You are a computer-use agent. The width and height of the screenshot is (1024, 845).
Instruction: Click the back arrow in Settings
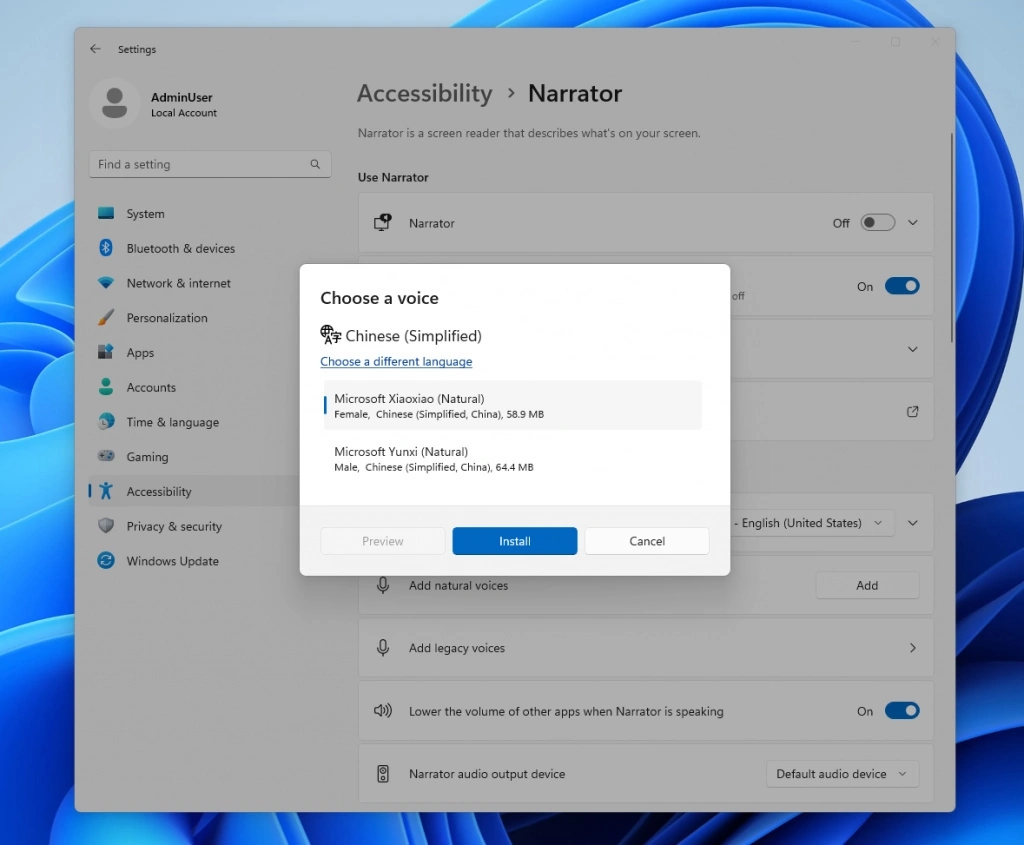95,48
